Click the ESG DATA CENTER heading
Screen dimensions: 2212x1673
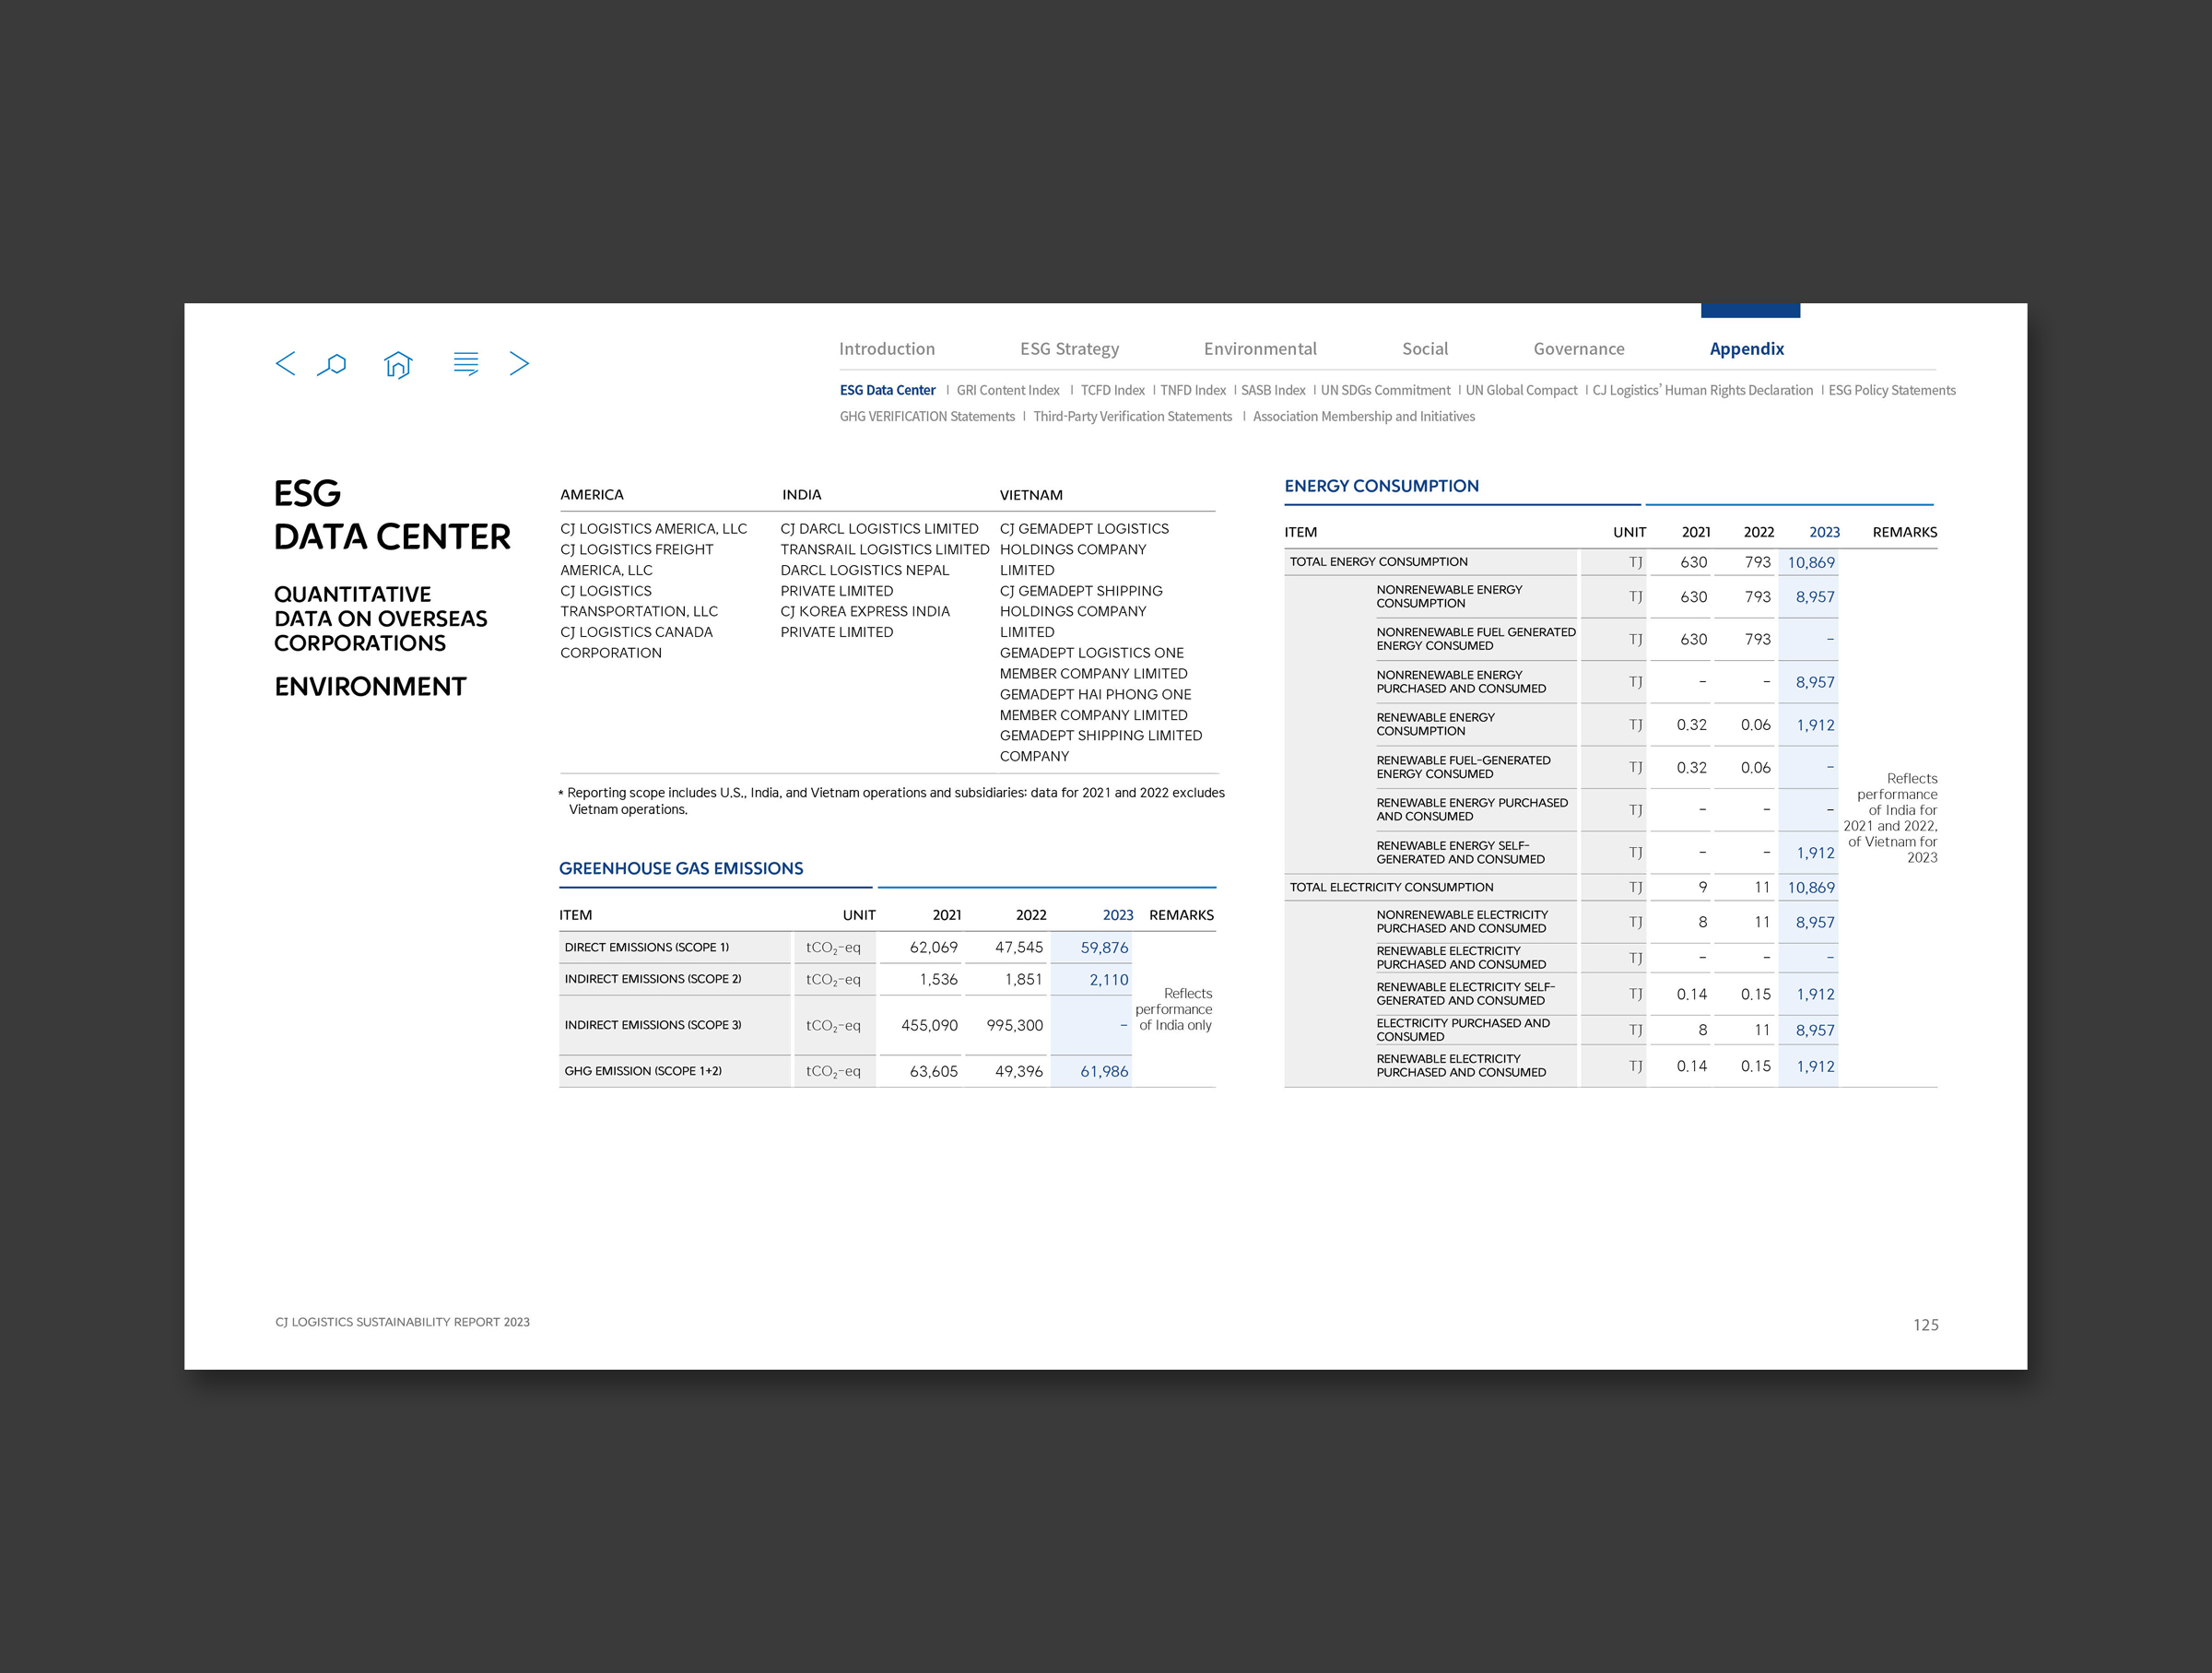[x=392, y=515]
